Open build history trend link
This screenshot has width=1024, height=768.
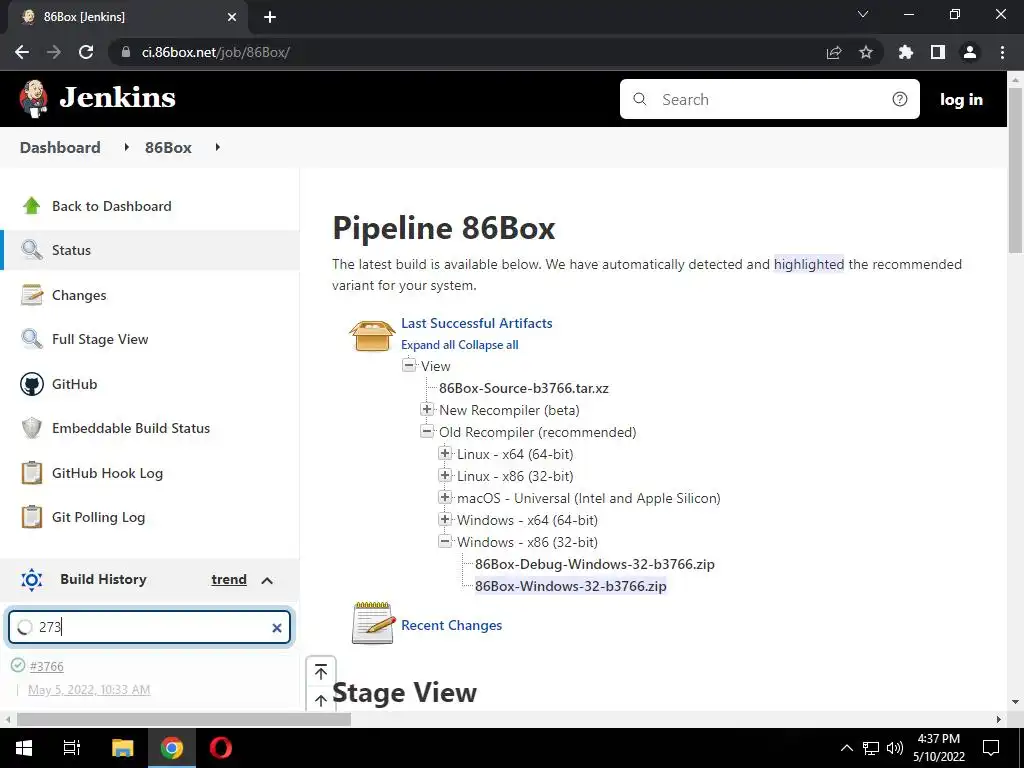tap(229, 579)
